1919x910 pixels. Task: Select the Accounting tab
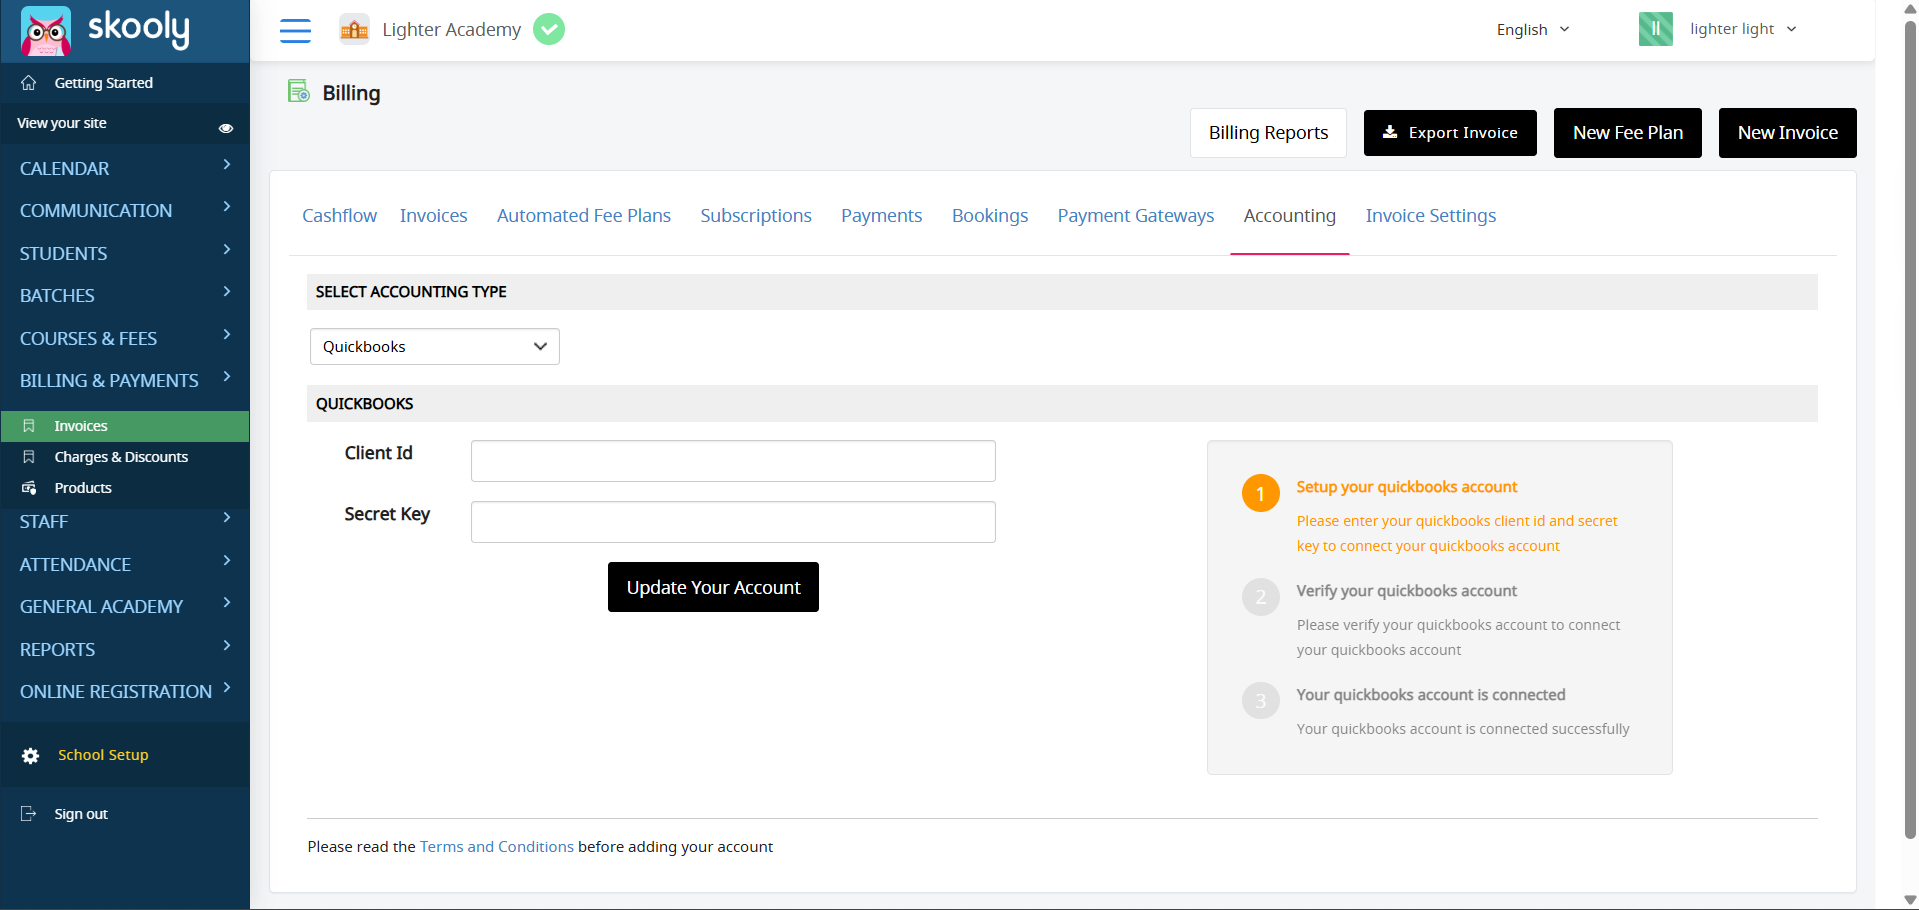click(1290, 215)
